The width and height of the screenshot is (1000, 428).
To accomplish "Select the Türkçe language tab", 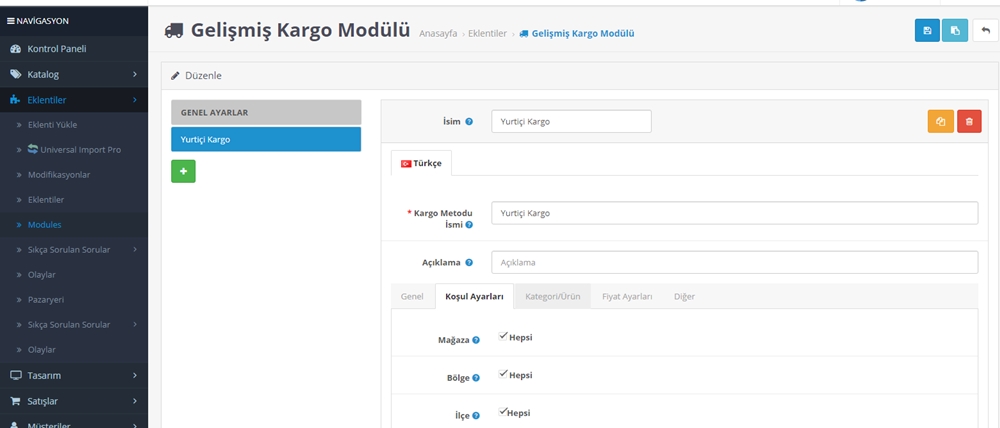I will point(421,163).
